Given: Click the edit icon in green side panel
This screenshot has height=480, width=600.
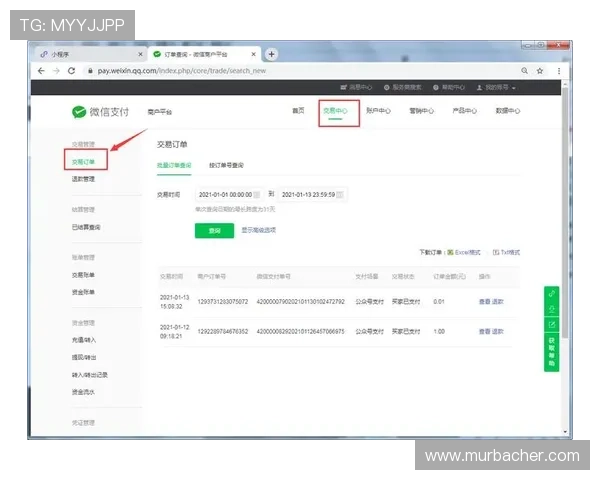Looking at the screenshot, I should (x=551, y=325).
